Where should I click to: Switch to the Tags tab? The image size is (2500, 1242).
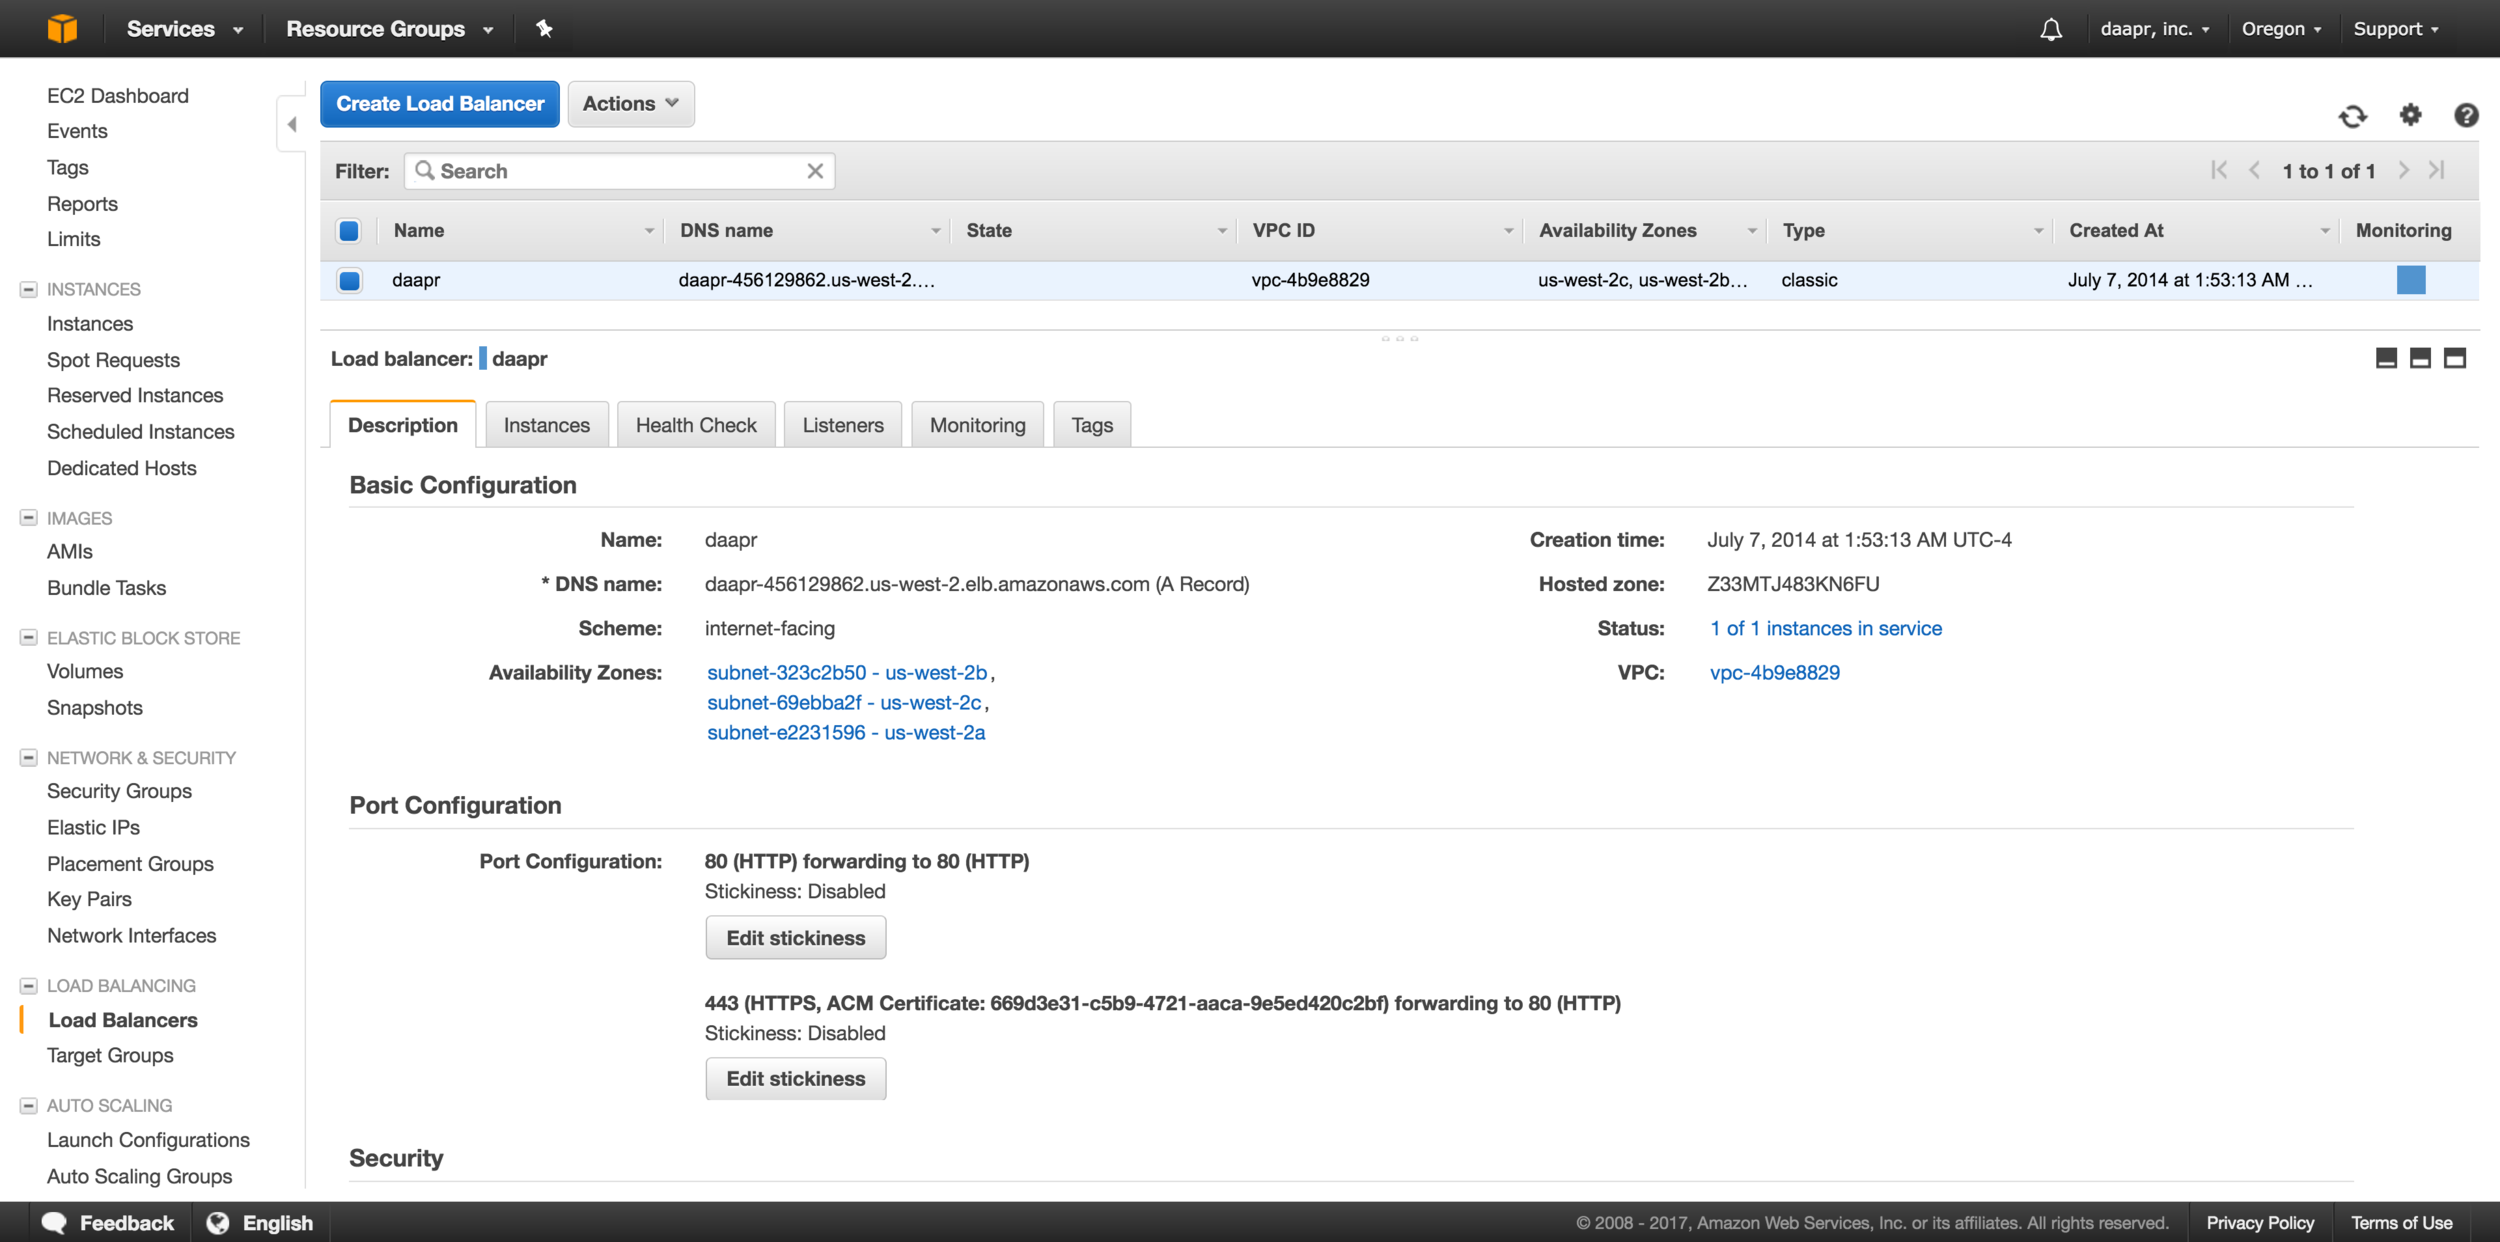tap(1092, 425)
